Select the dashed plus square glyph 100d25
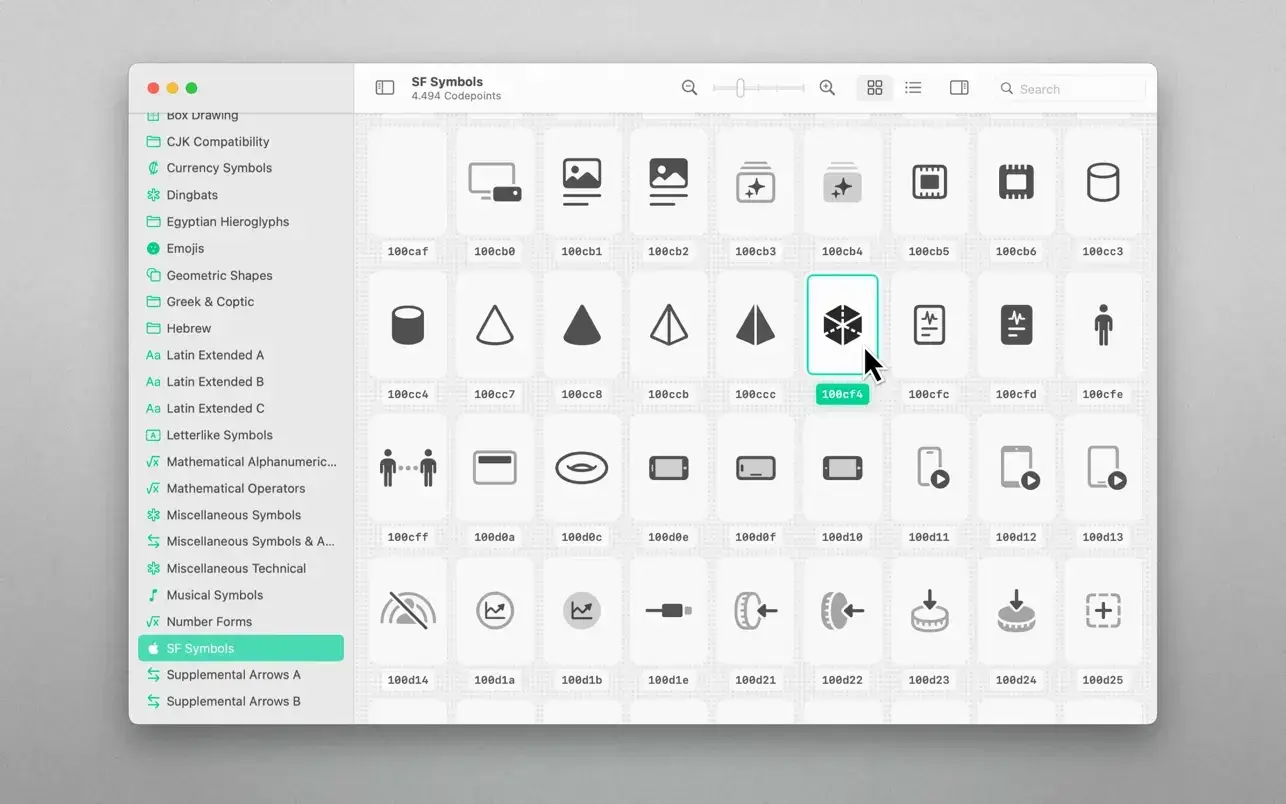 tap(1102, 610)
